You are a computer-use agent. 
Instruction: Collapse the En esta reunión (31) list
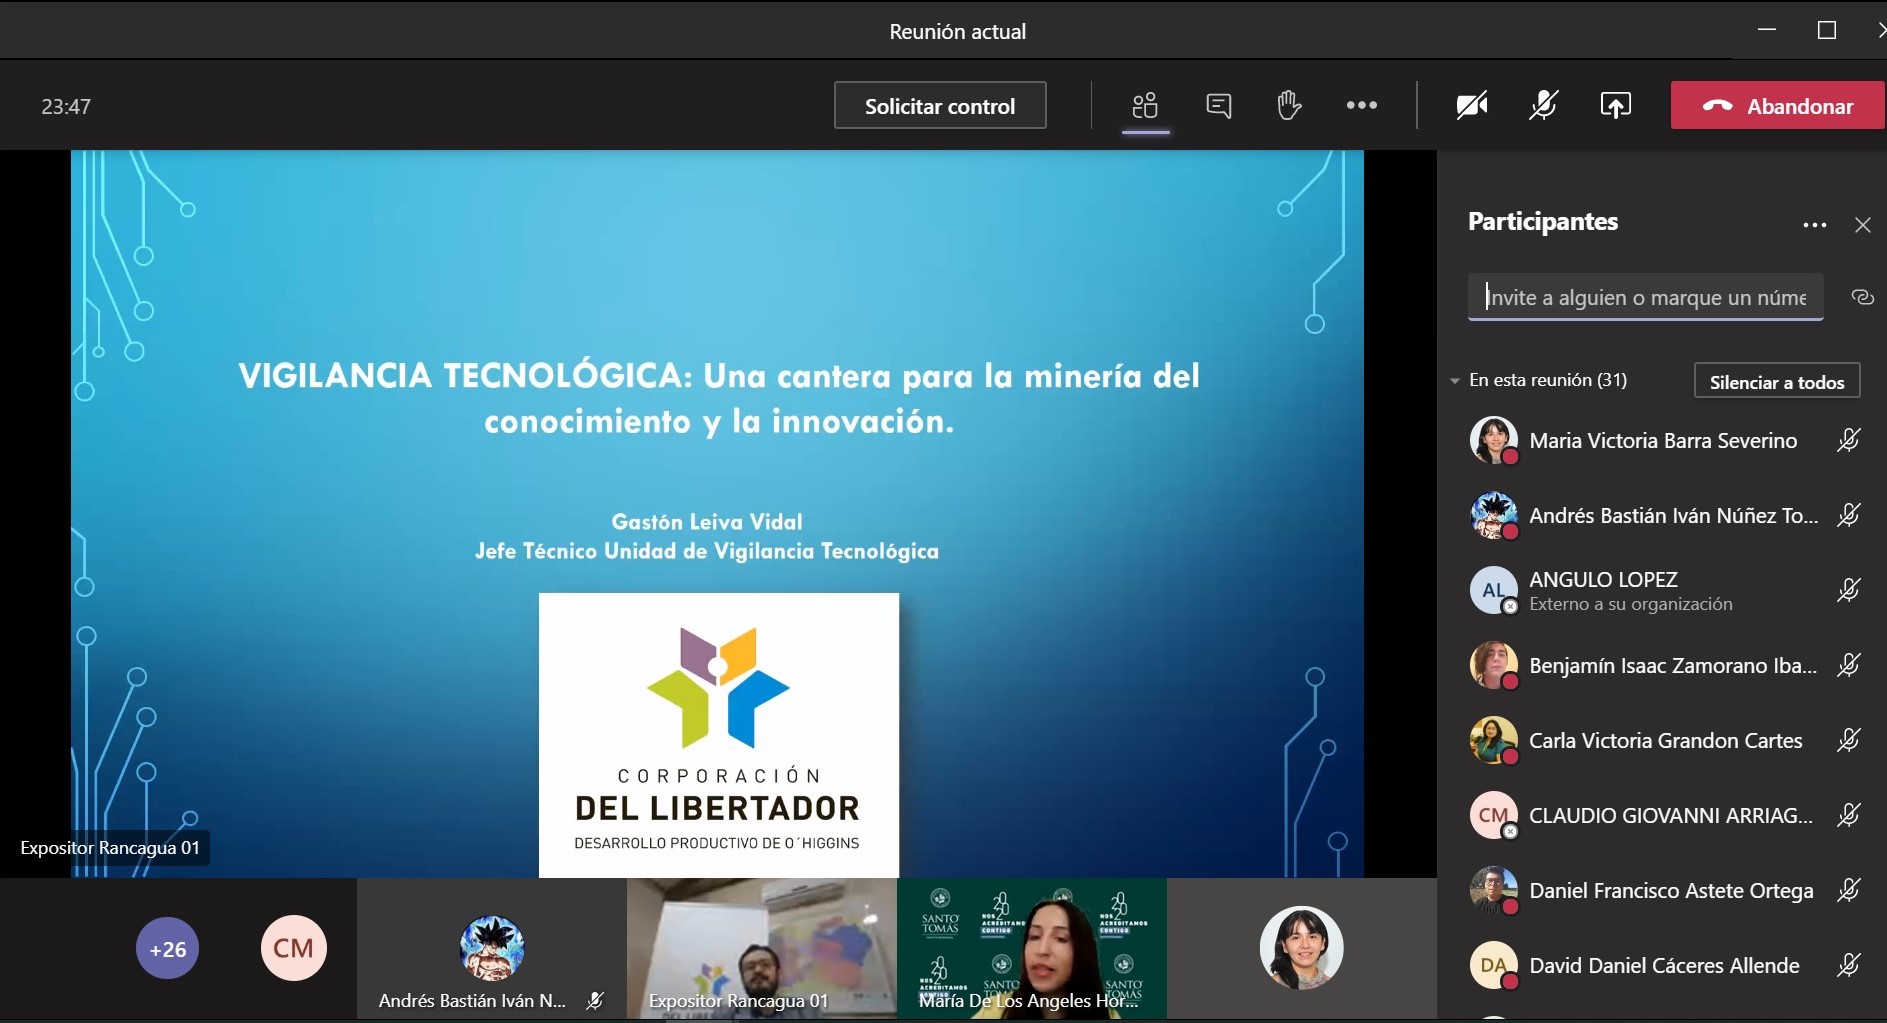tap(1455, 381)
